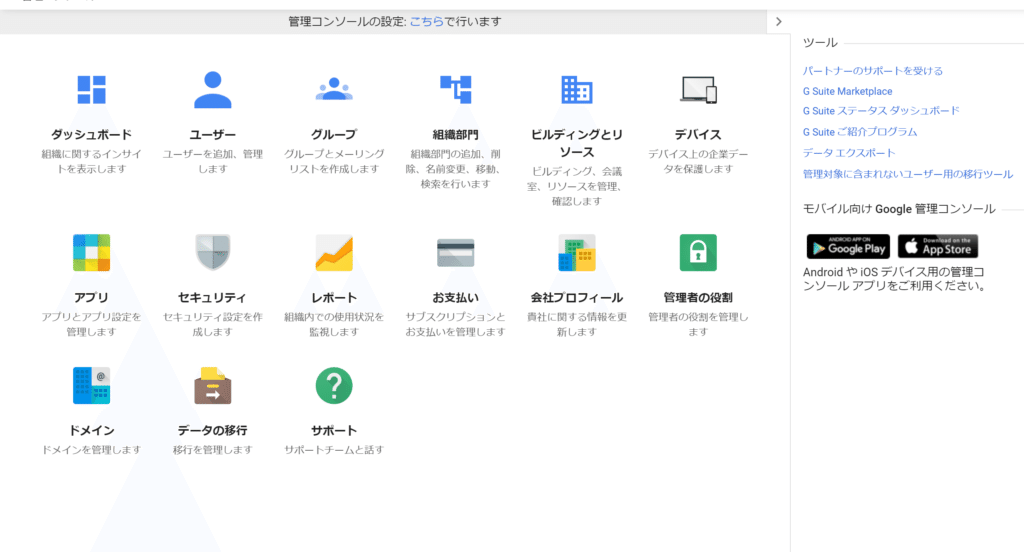Click description アプリとアプリ設定を管理します
Image resolution: width=1024 pixels, height=552 pixels.
(91, 325)
